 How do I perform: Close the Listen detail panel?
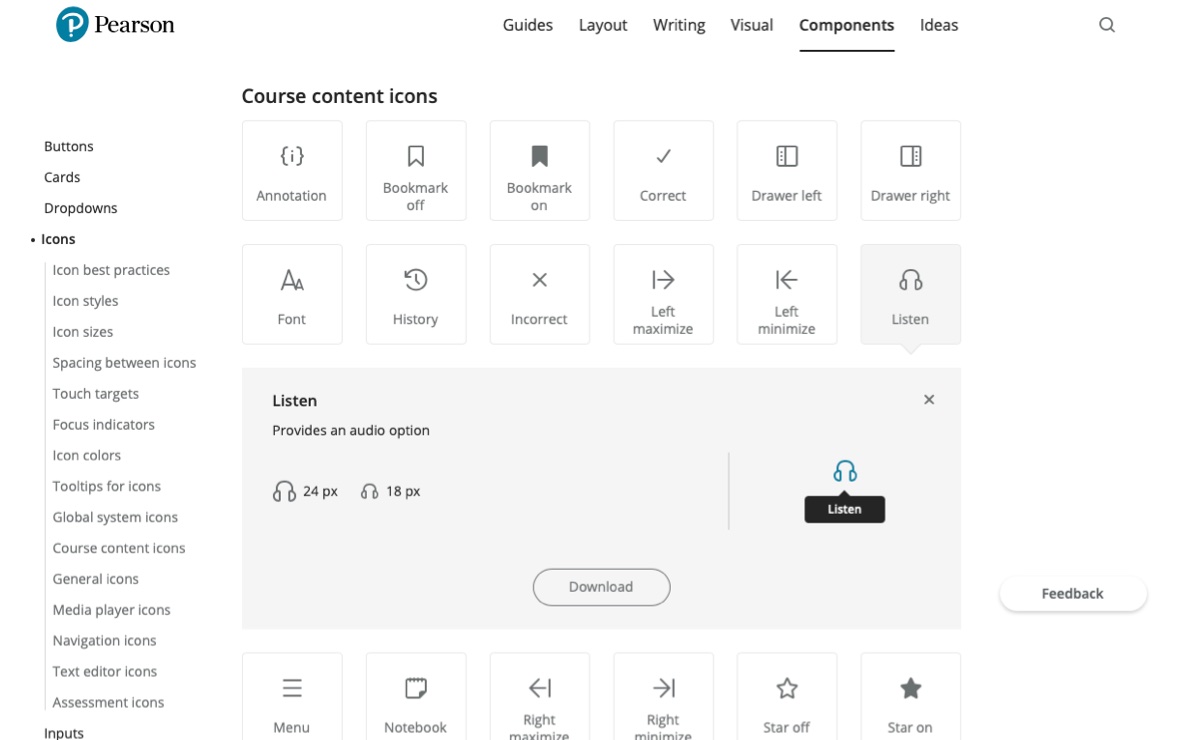click(x=929, y=400)
